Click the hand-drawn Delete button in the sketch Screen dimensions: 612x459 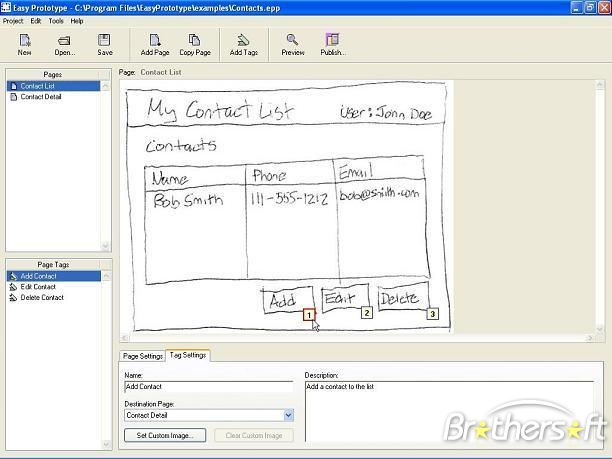click(403, 297)
